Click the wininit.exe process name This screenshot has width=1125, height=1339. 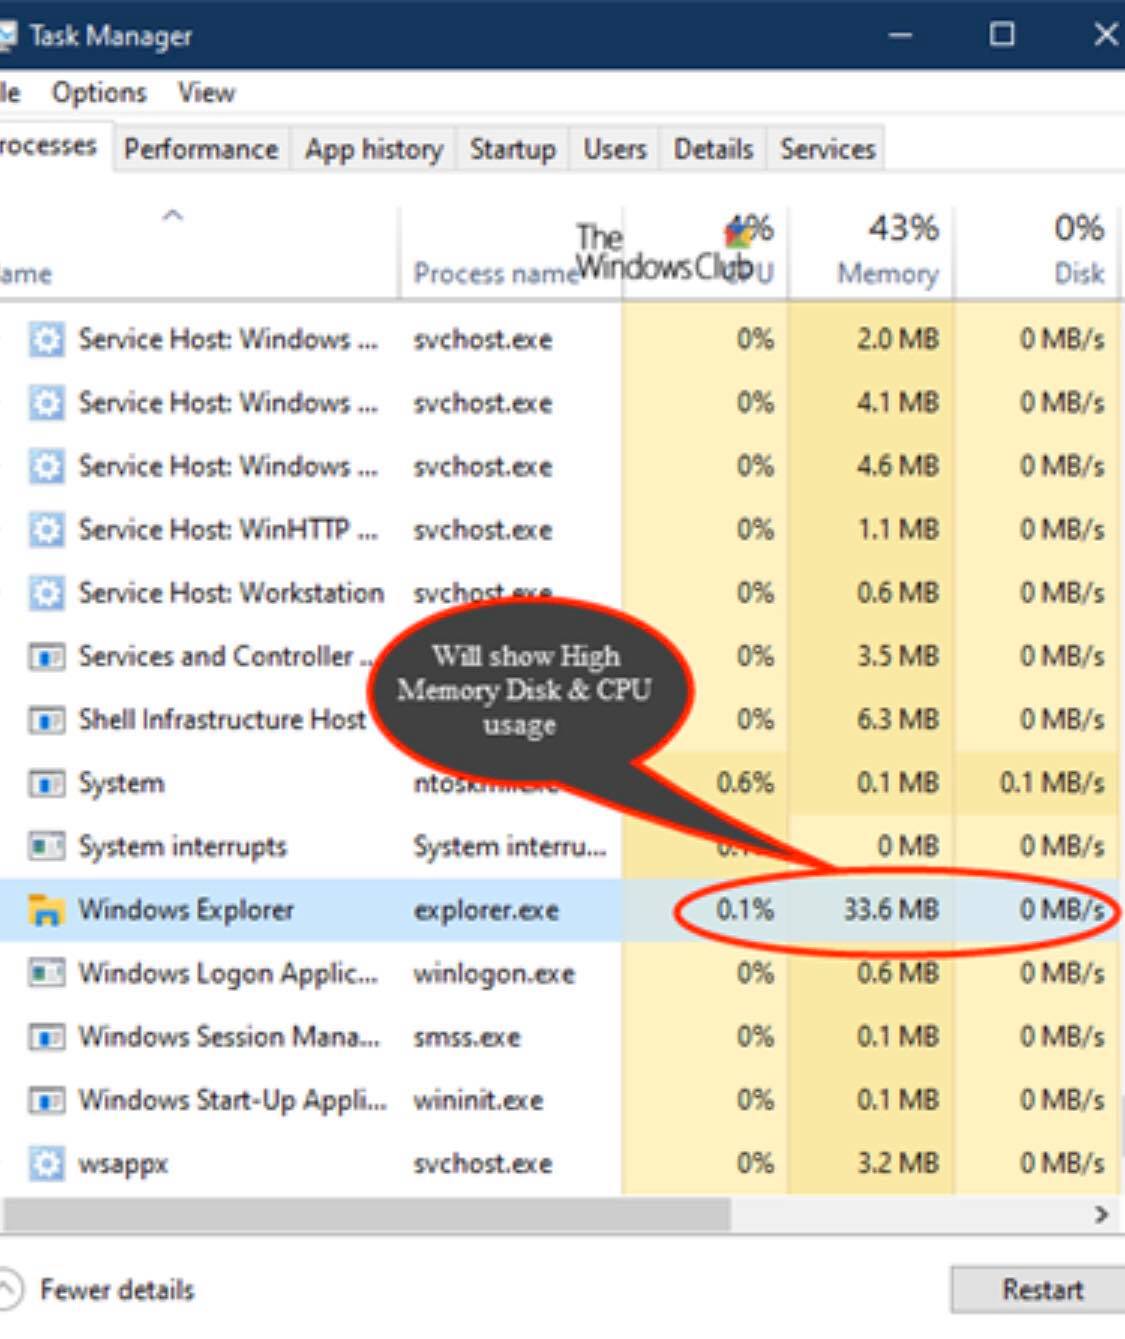pos(478,1101)
